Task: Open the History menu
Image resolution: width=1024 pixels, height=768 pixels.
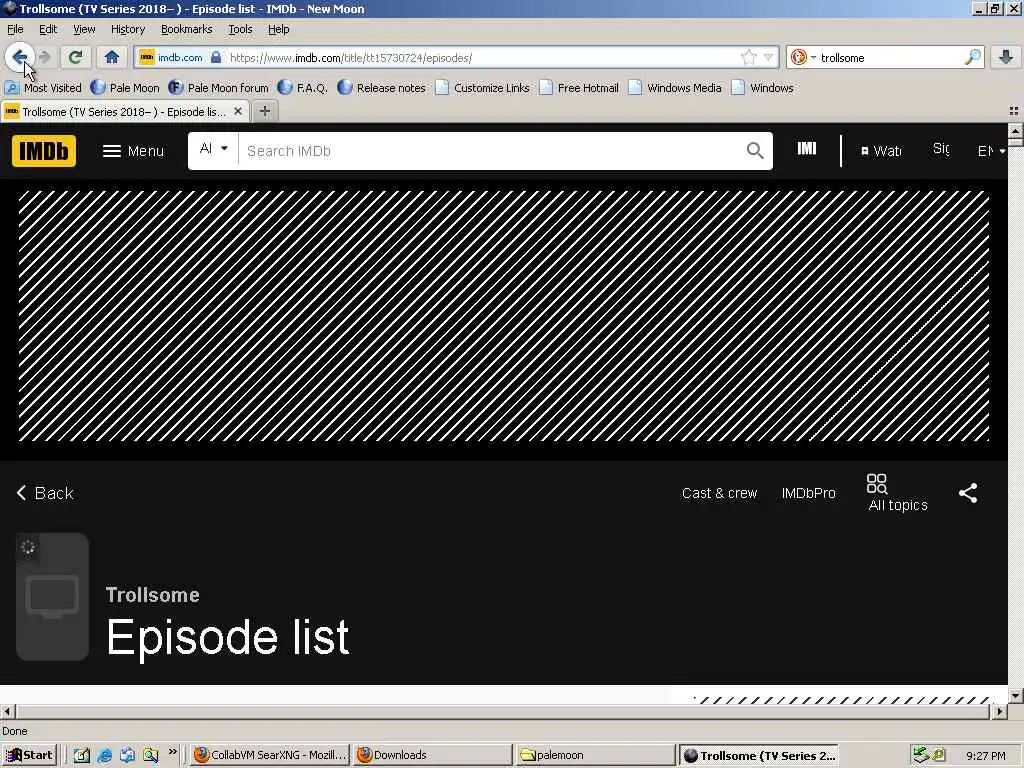Action: tap(128, 29)
